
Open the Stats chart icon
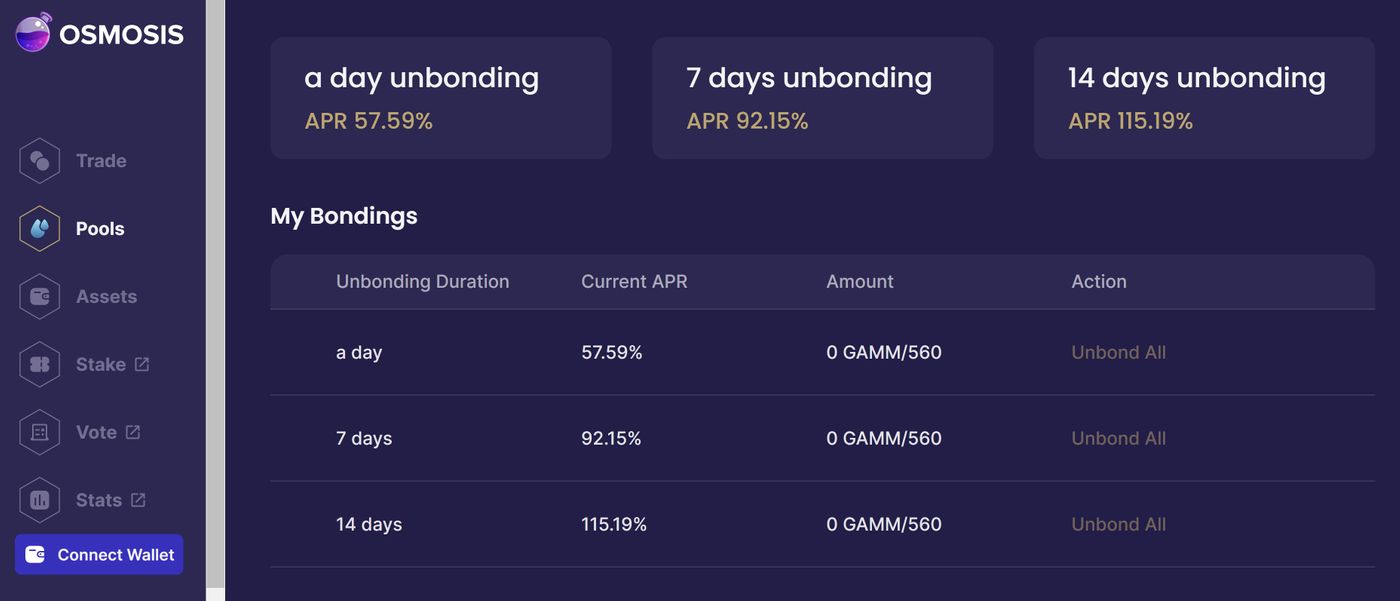40,500
